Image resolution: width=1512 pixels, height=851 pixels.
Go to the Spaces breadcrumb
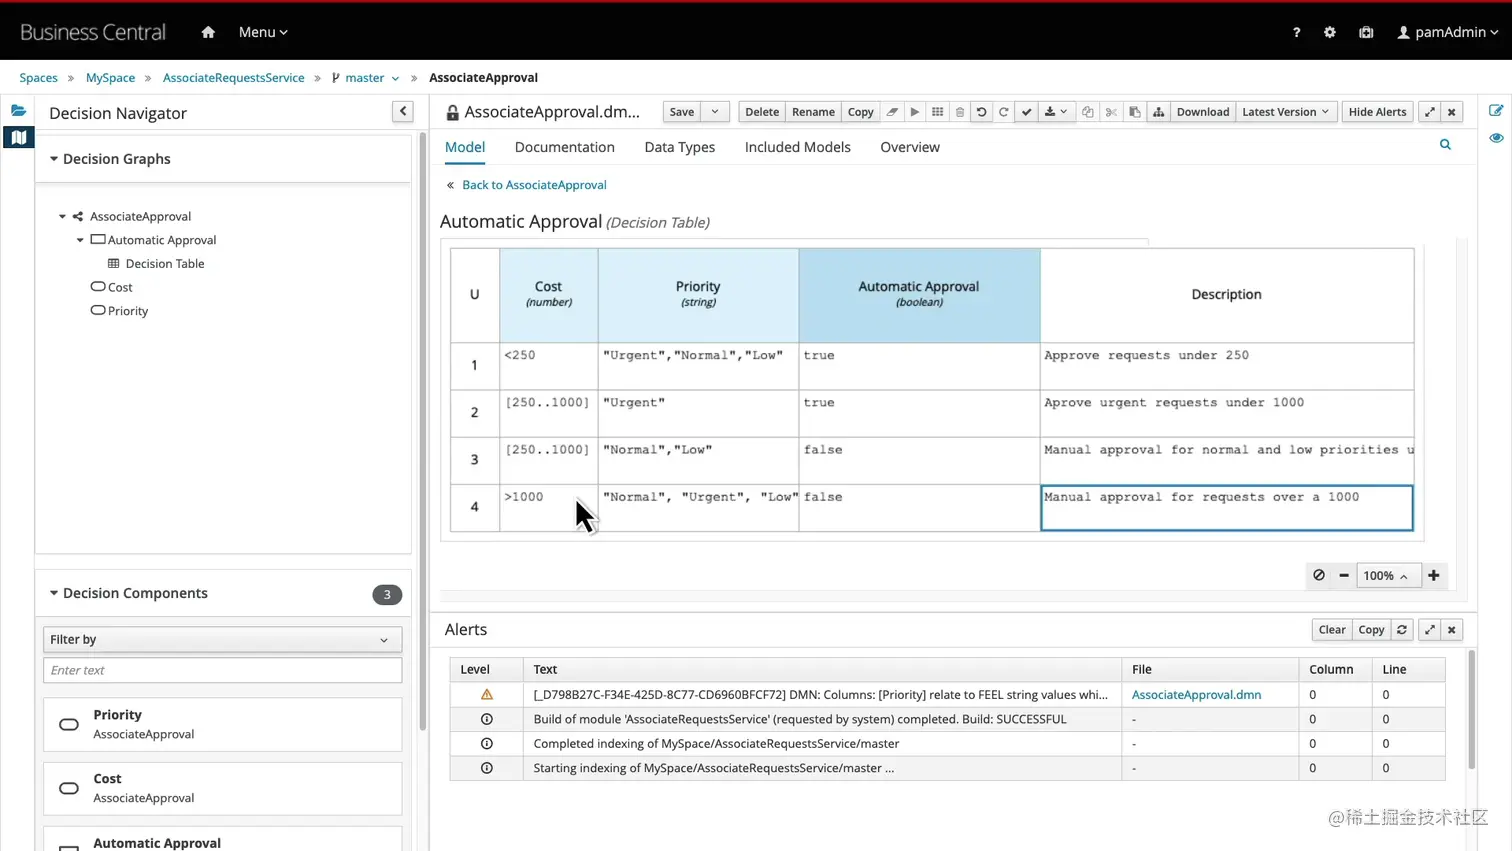(x=39, y=78)
